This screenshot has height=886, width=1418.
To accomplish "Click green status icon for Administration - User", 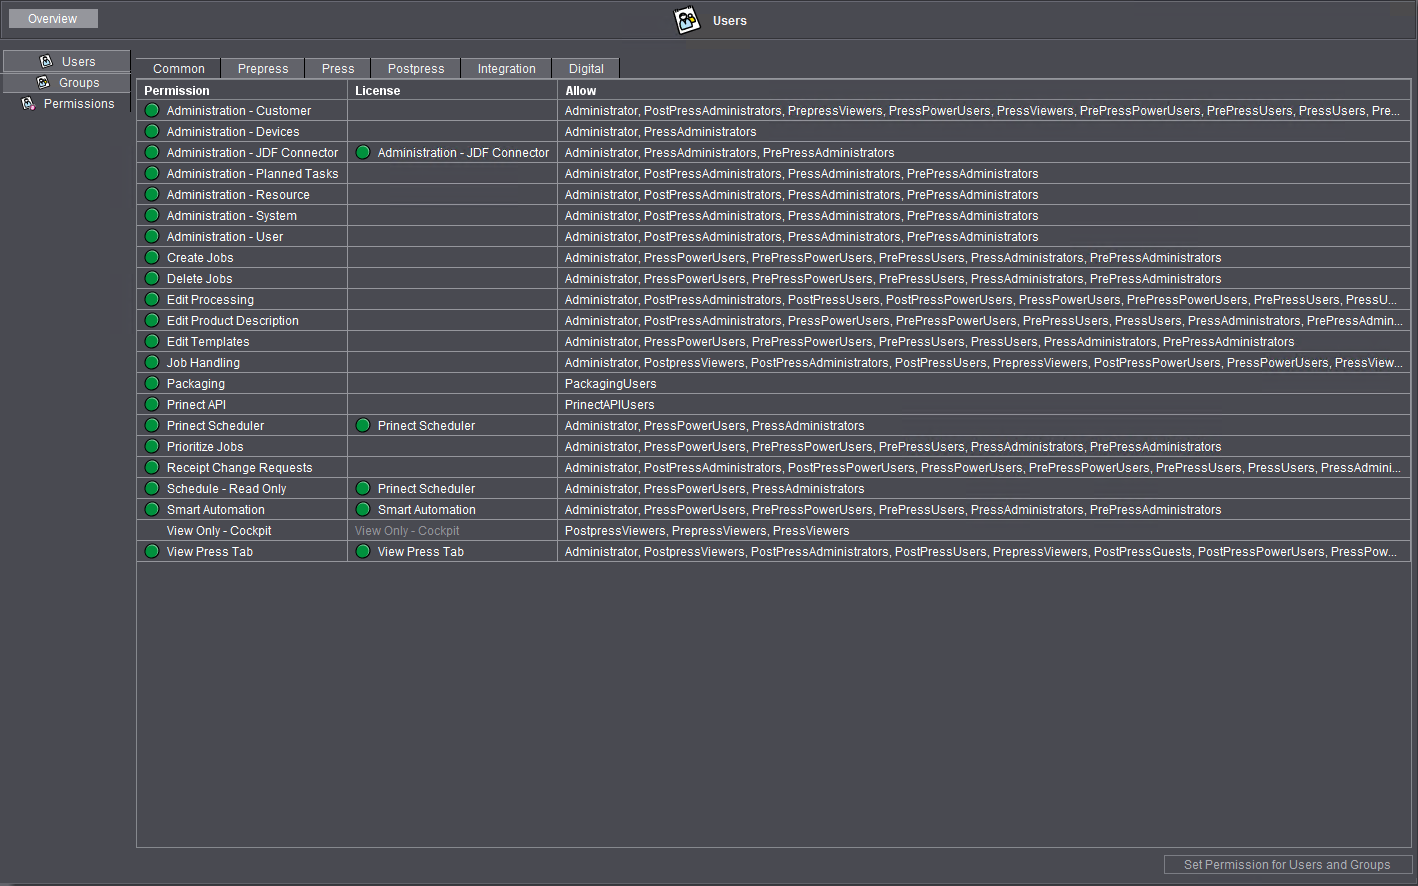I will [x=152, y=236].
